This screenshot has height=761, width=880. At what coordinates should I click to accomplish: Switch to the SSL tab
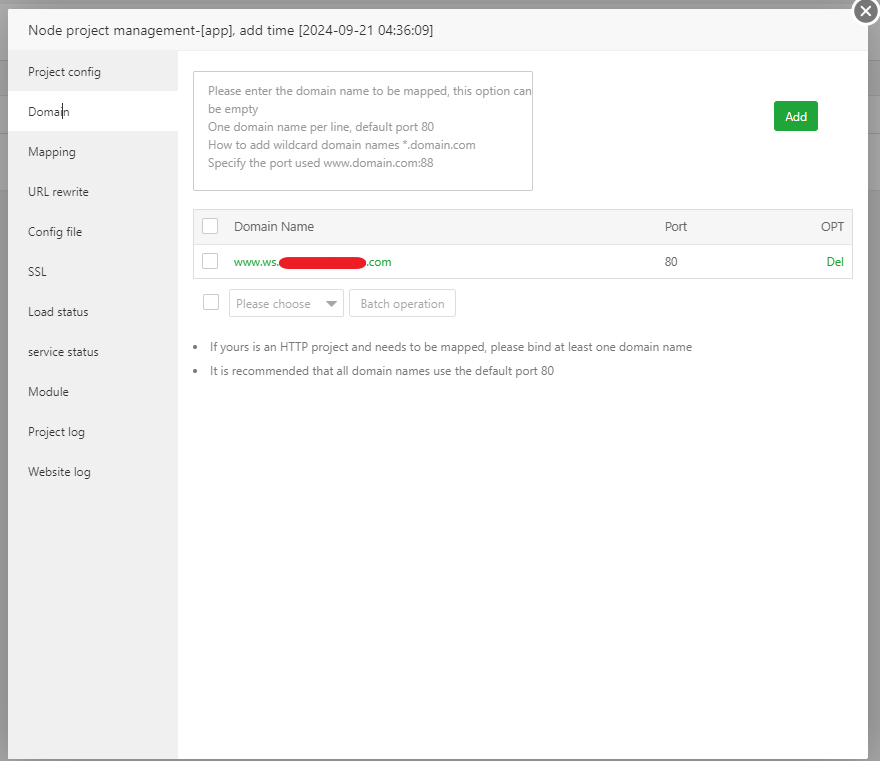(37, 272)
